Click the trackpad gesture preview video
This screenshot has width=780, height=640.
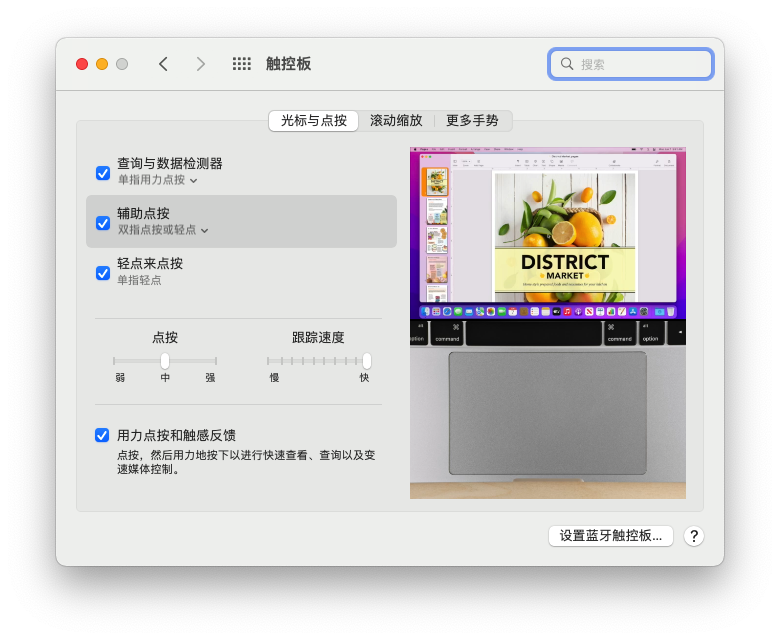(547, 324)
